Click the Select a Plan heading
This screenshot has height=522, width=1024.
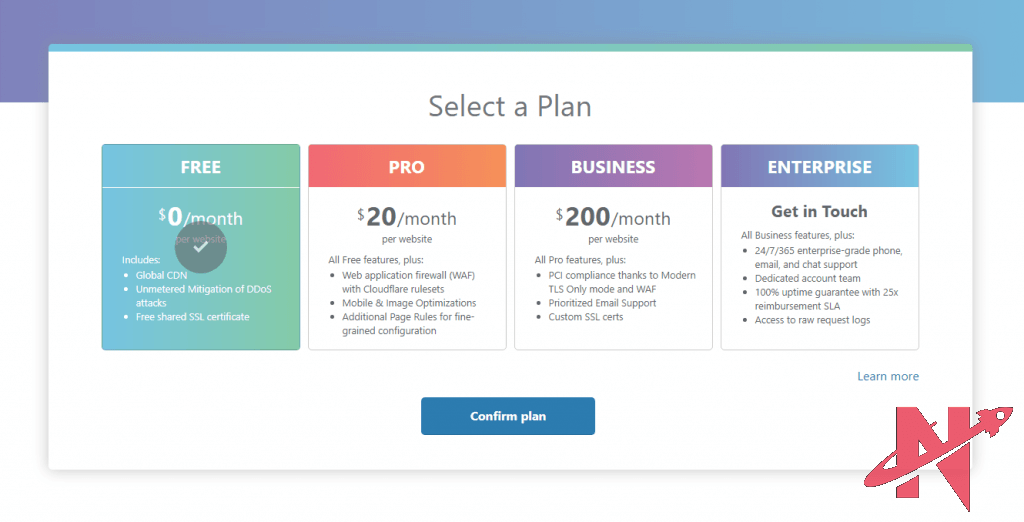(x=510, y=105)
